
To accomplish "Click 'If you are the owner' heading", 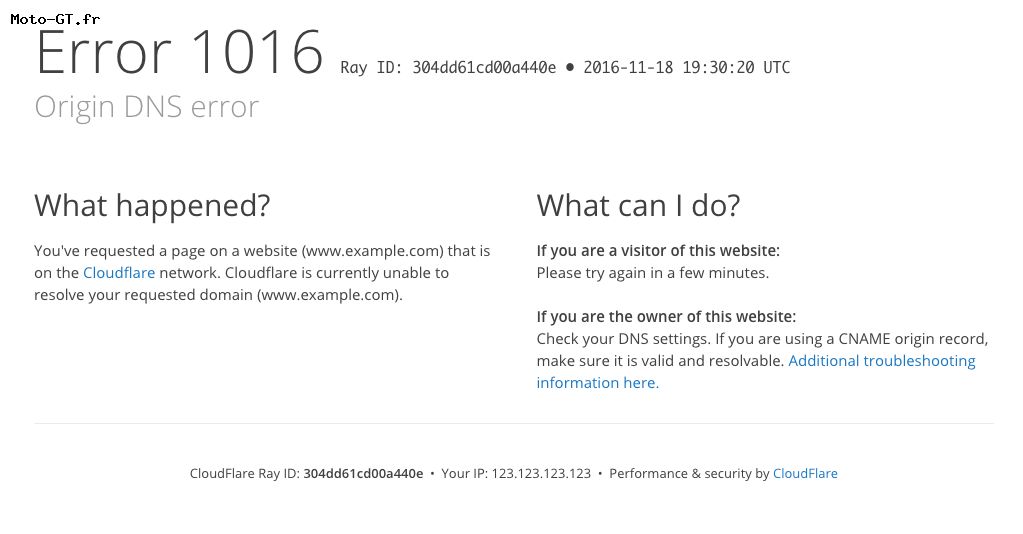I will (x=666, y=317).
